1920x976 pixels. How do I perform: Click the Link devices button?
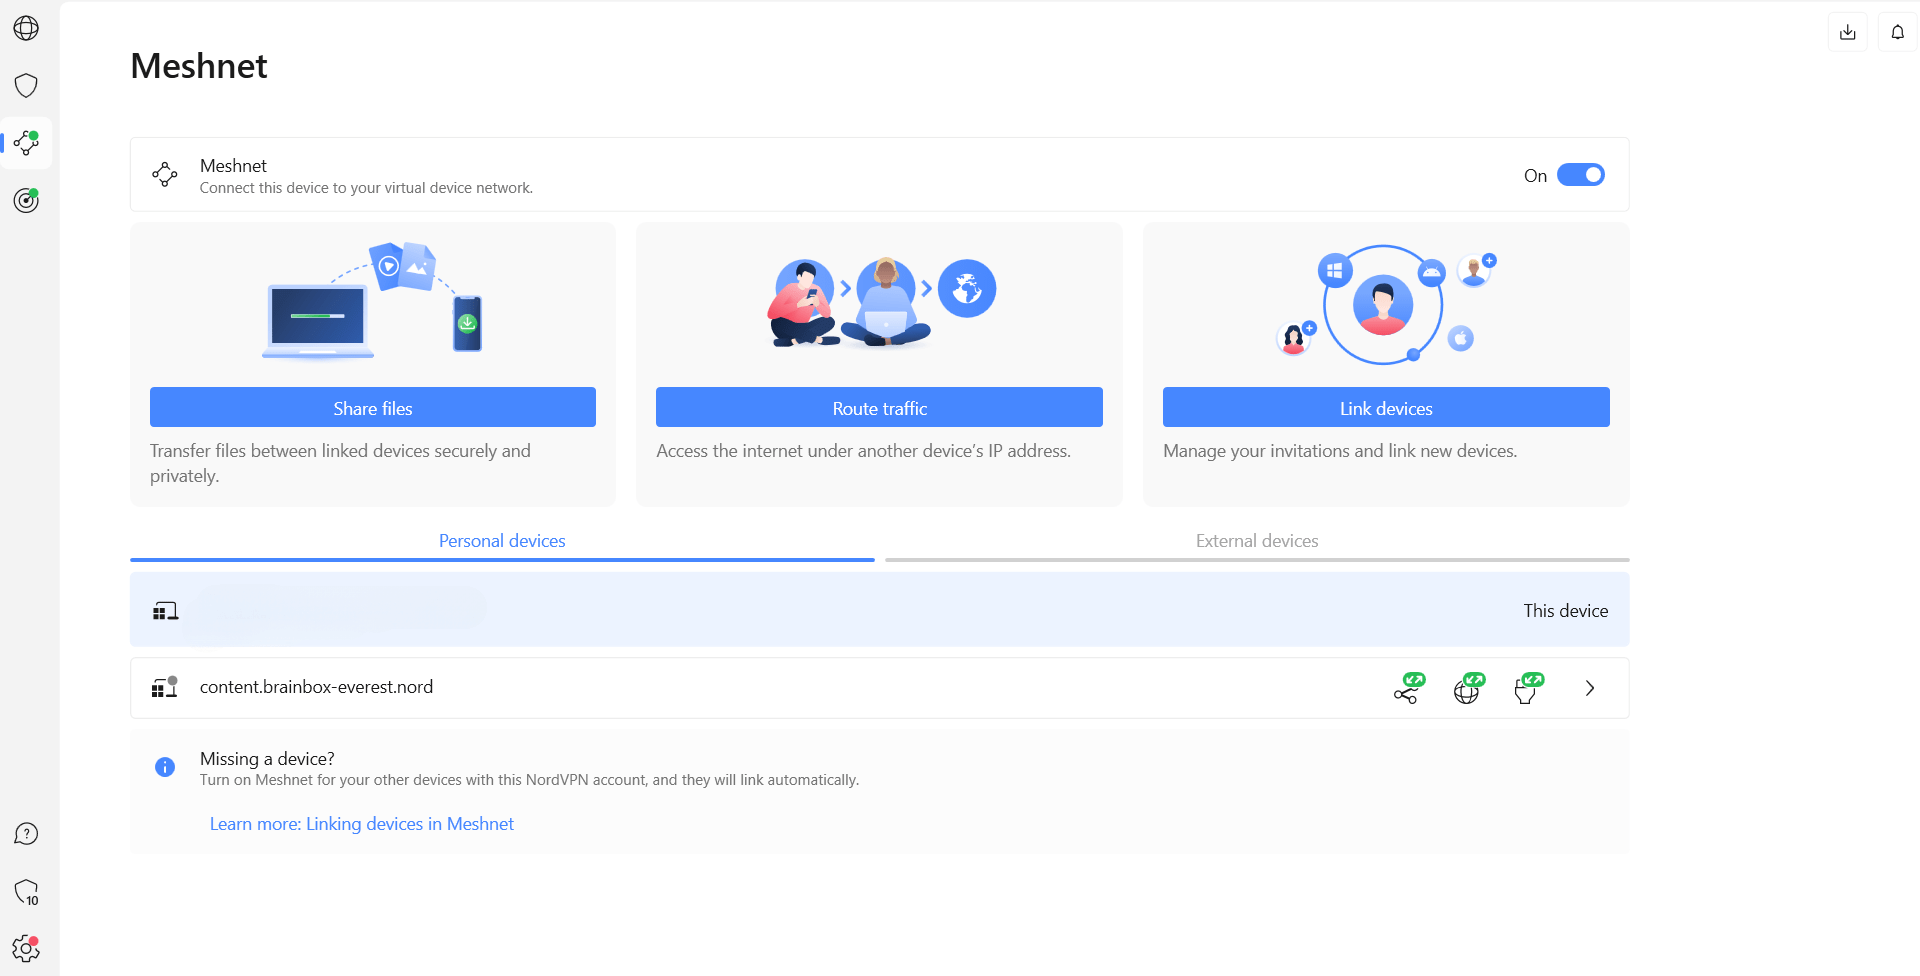1386,407
